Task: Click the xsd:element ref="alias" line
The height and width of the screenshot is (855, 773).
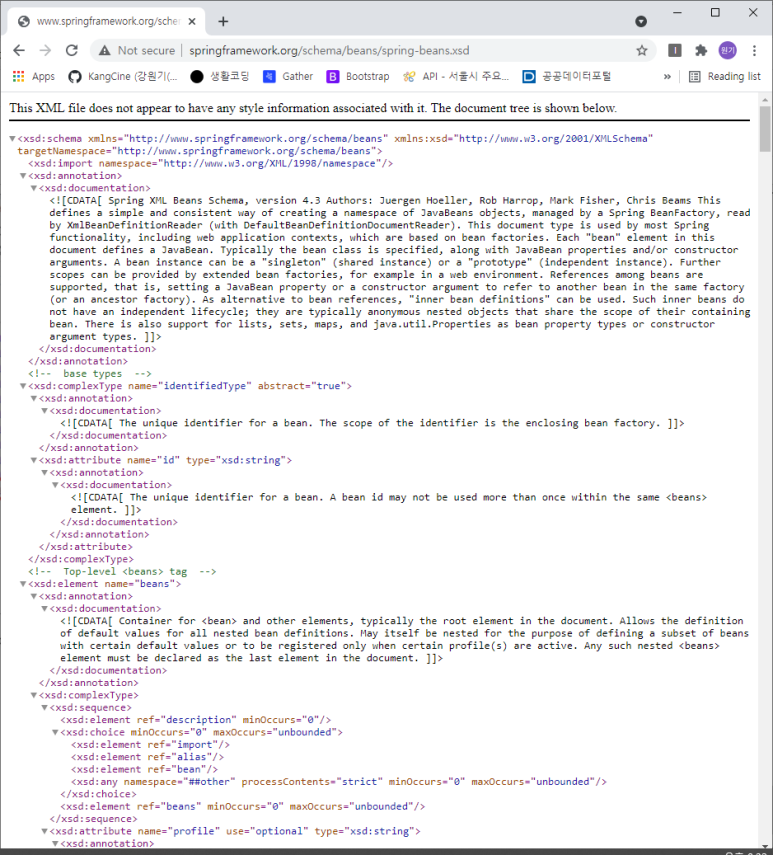Action: (148, 757)
